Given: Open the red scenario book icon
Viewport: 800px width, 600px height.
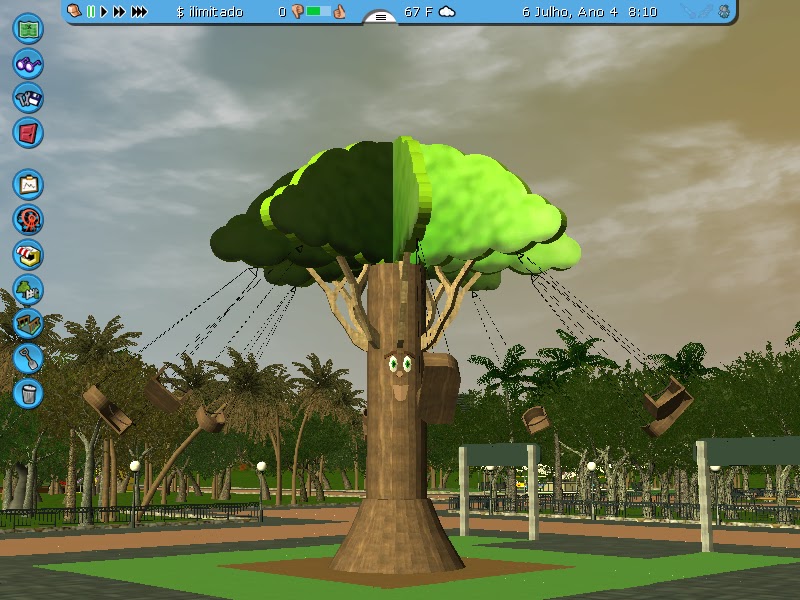Looking at the screenshot, I should (28, 131).
